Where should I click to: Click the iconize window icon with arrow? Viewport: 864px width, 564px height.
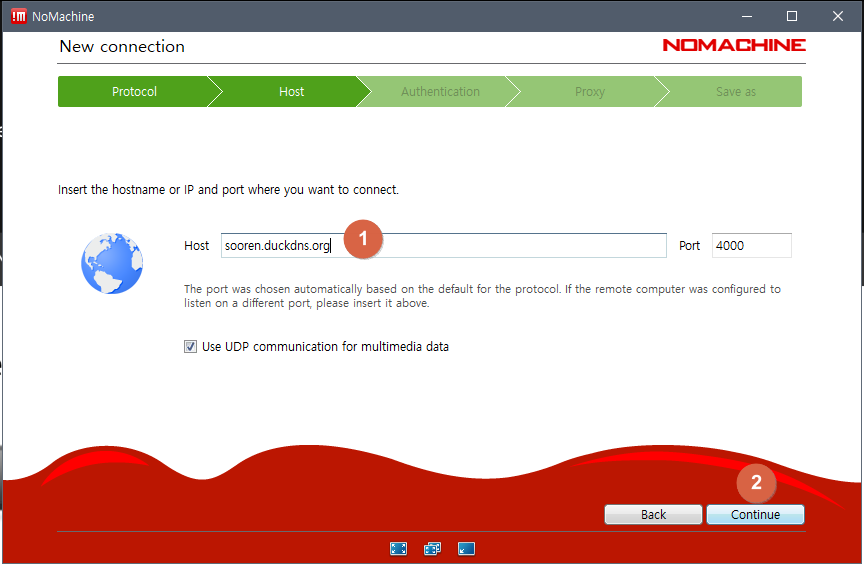click(466, 549)
